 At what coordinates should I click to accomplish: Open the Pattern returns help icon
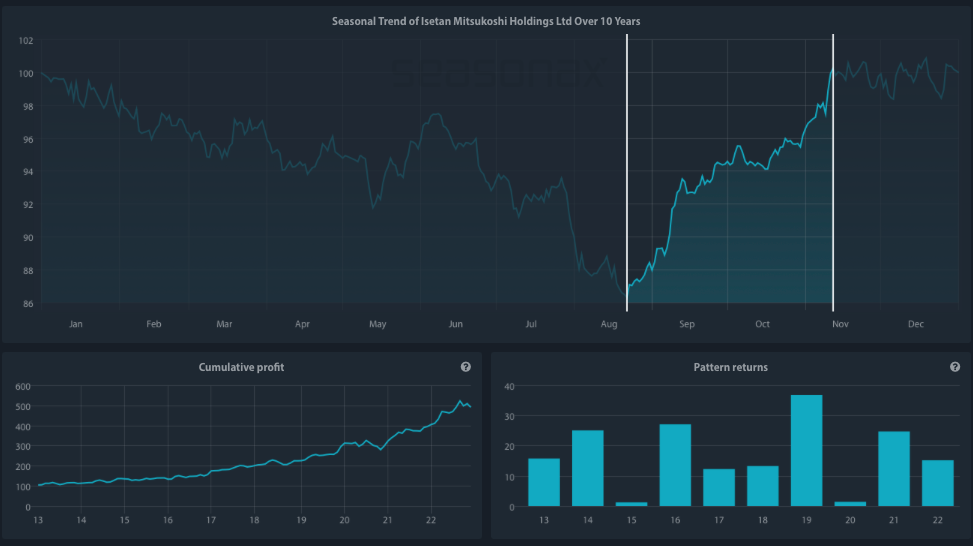955,367
